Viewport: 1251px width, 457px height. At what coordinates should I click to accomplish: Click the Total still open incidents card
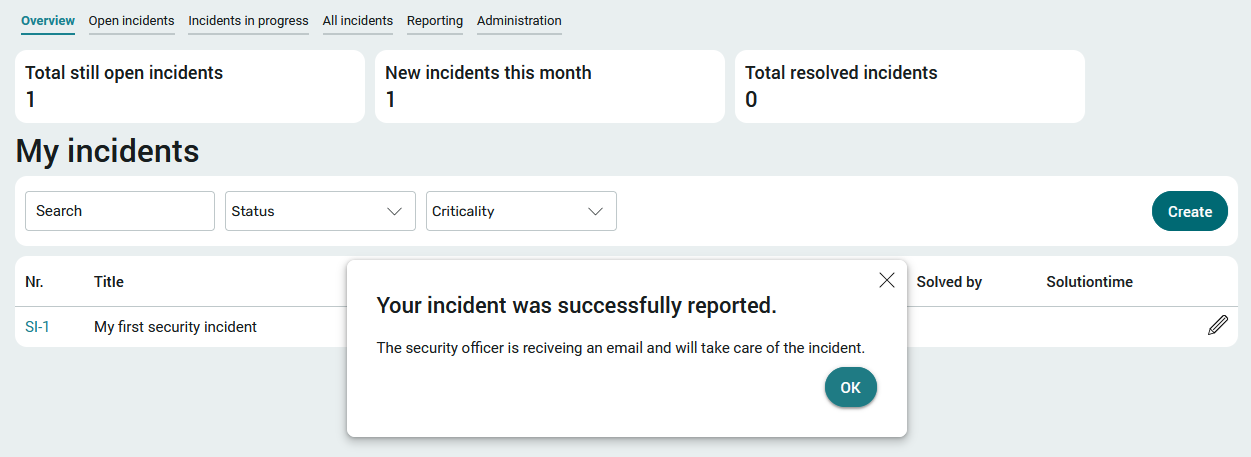coord(190,86)
